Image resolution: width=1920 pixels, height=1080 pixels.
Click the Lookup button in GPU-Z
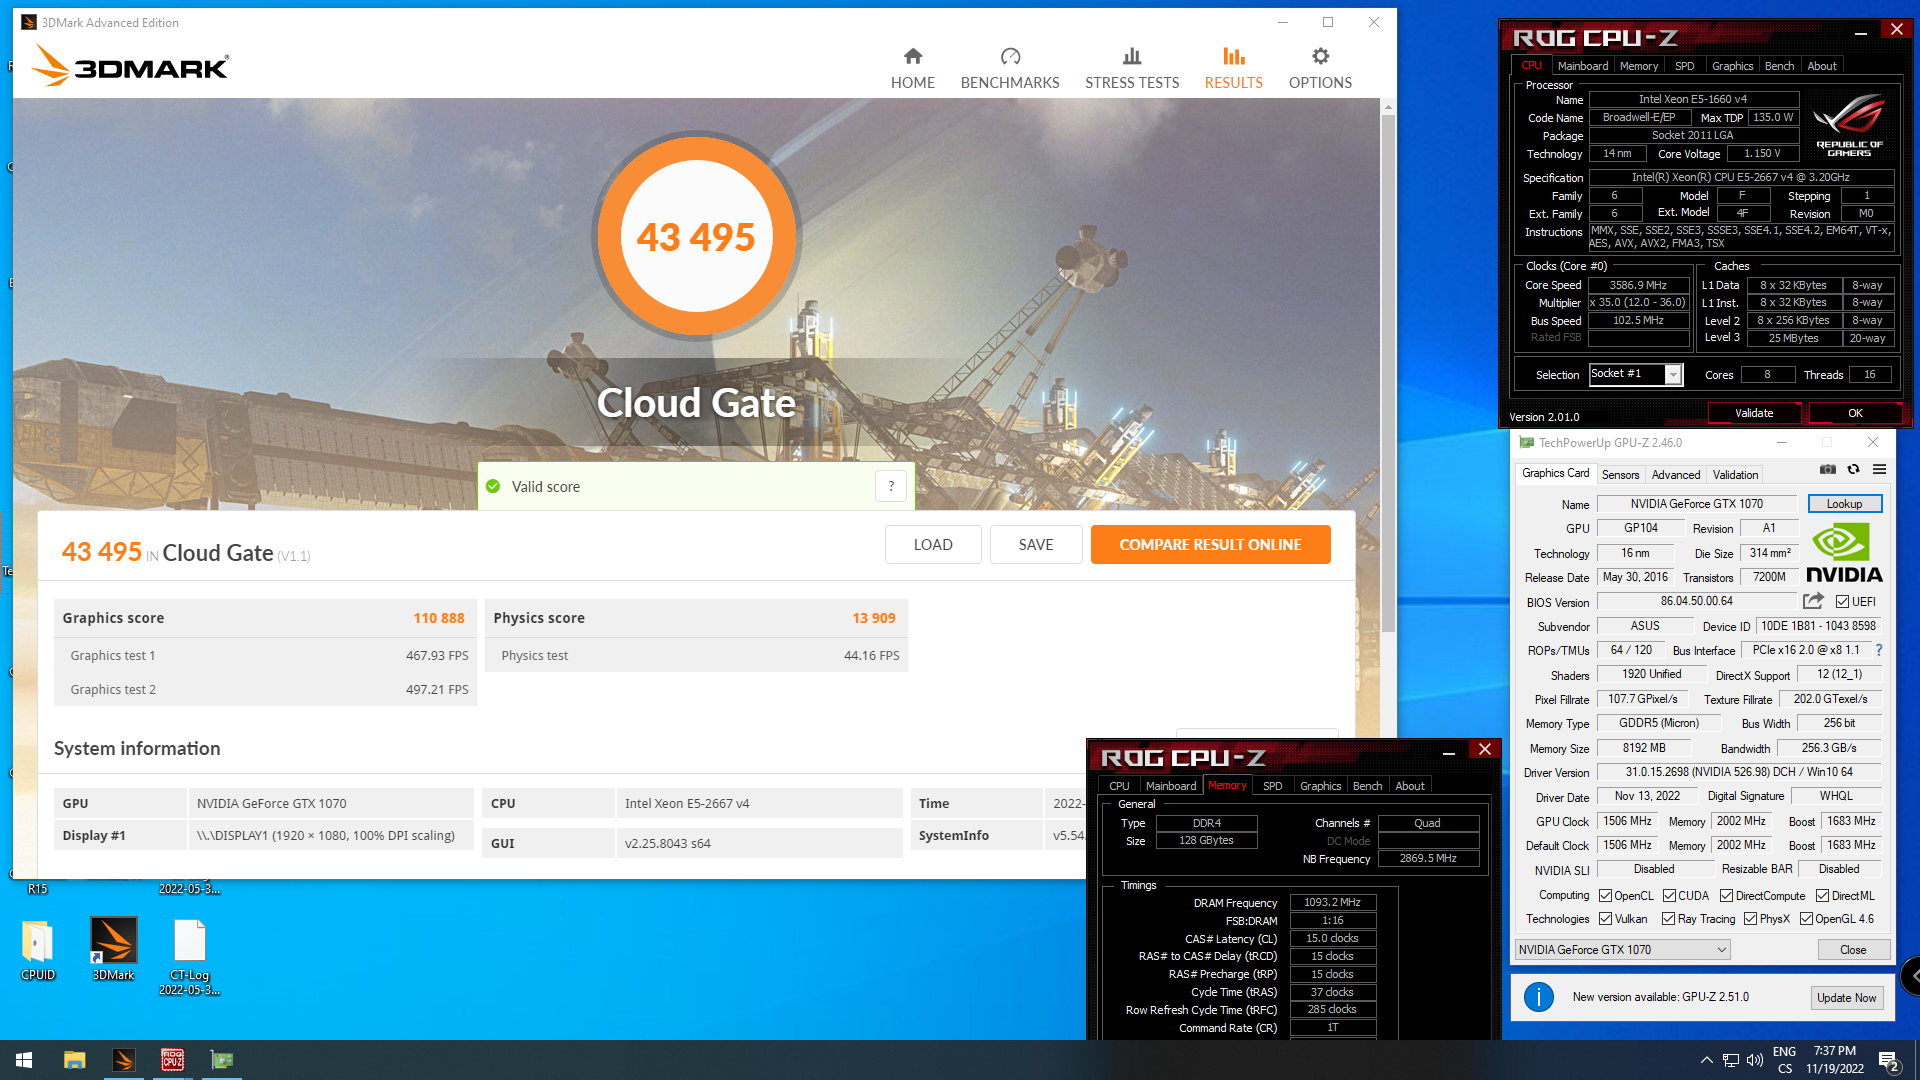pos(1844,504)
